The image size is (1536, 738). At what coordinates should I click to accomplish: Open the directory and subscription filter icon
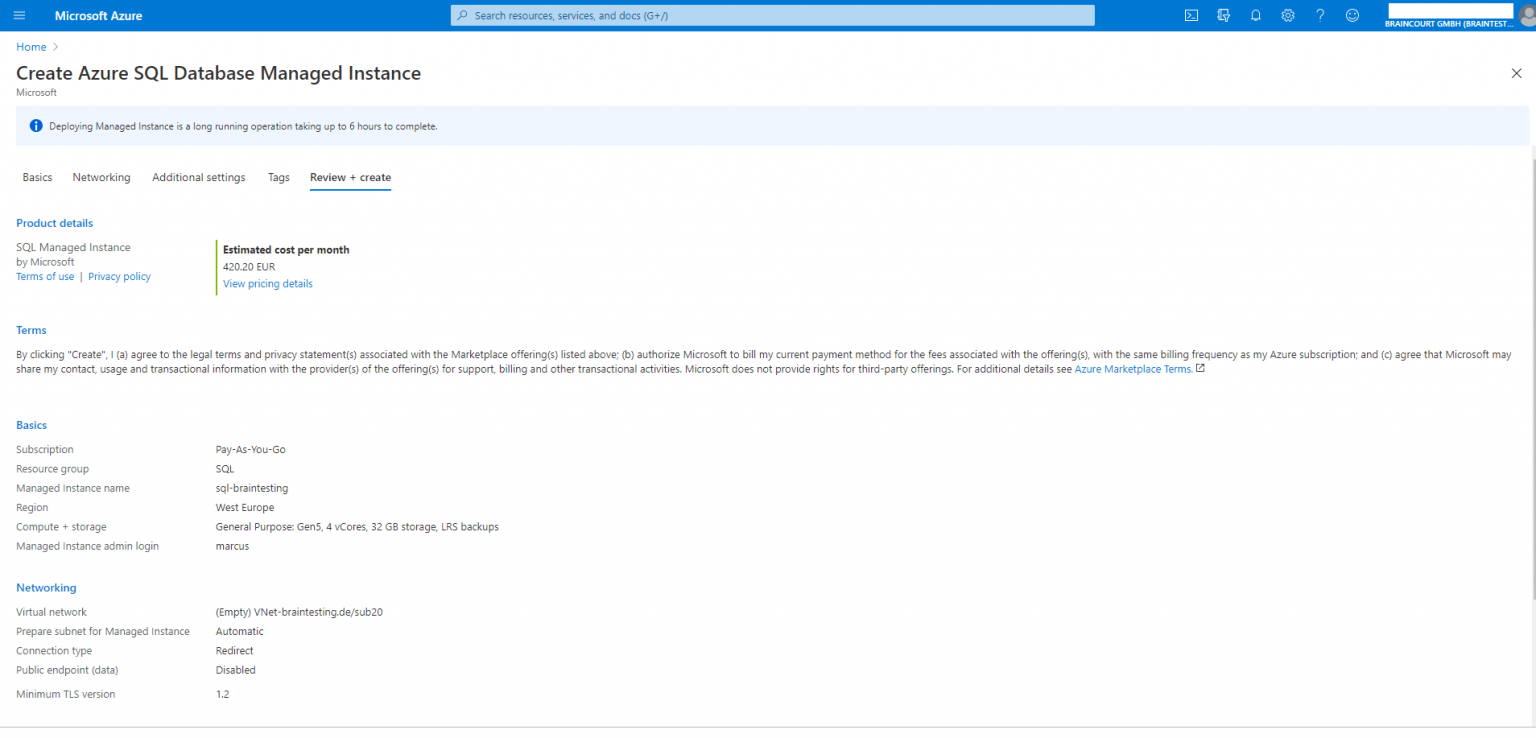tap(1223, 15)
